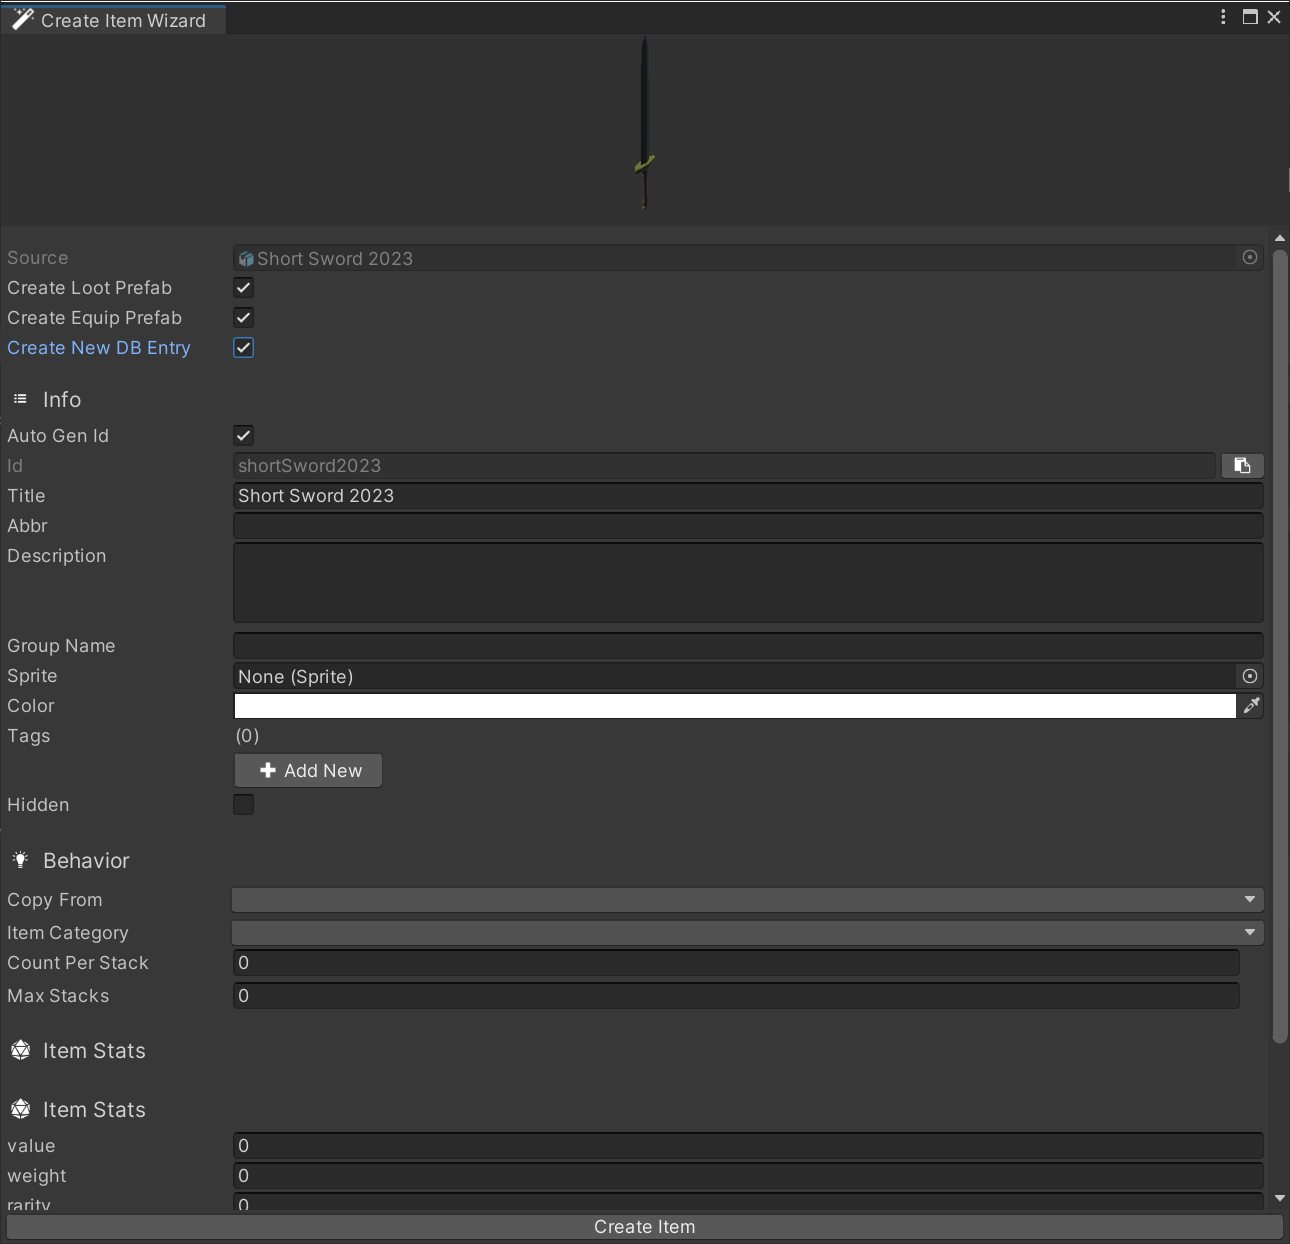The width and height of the screenshot is (1290, 1244).
Task: Click the three-dot window options menu
Action: (x=1223, y=17)
